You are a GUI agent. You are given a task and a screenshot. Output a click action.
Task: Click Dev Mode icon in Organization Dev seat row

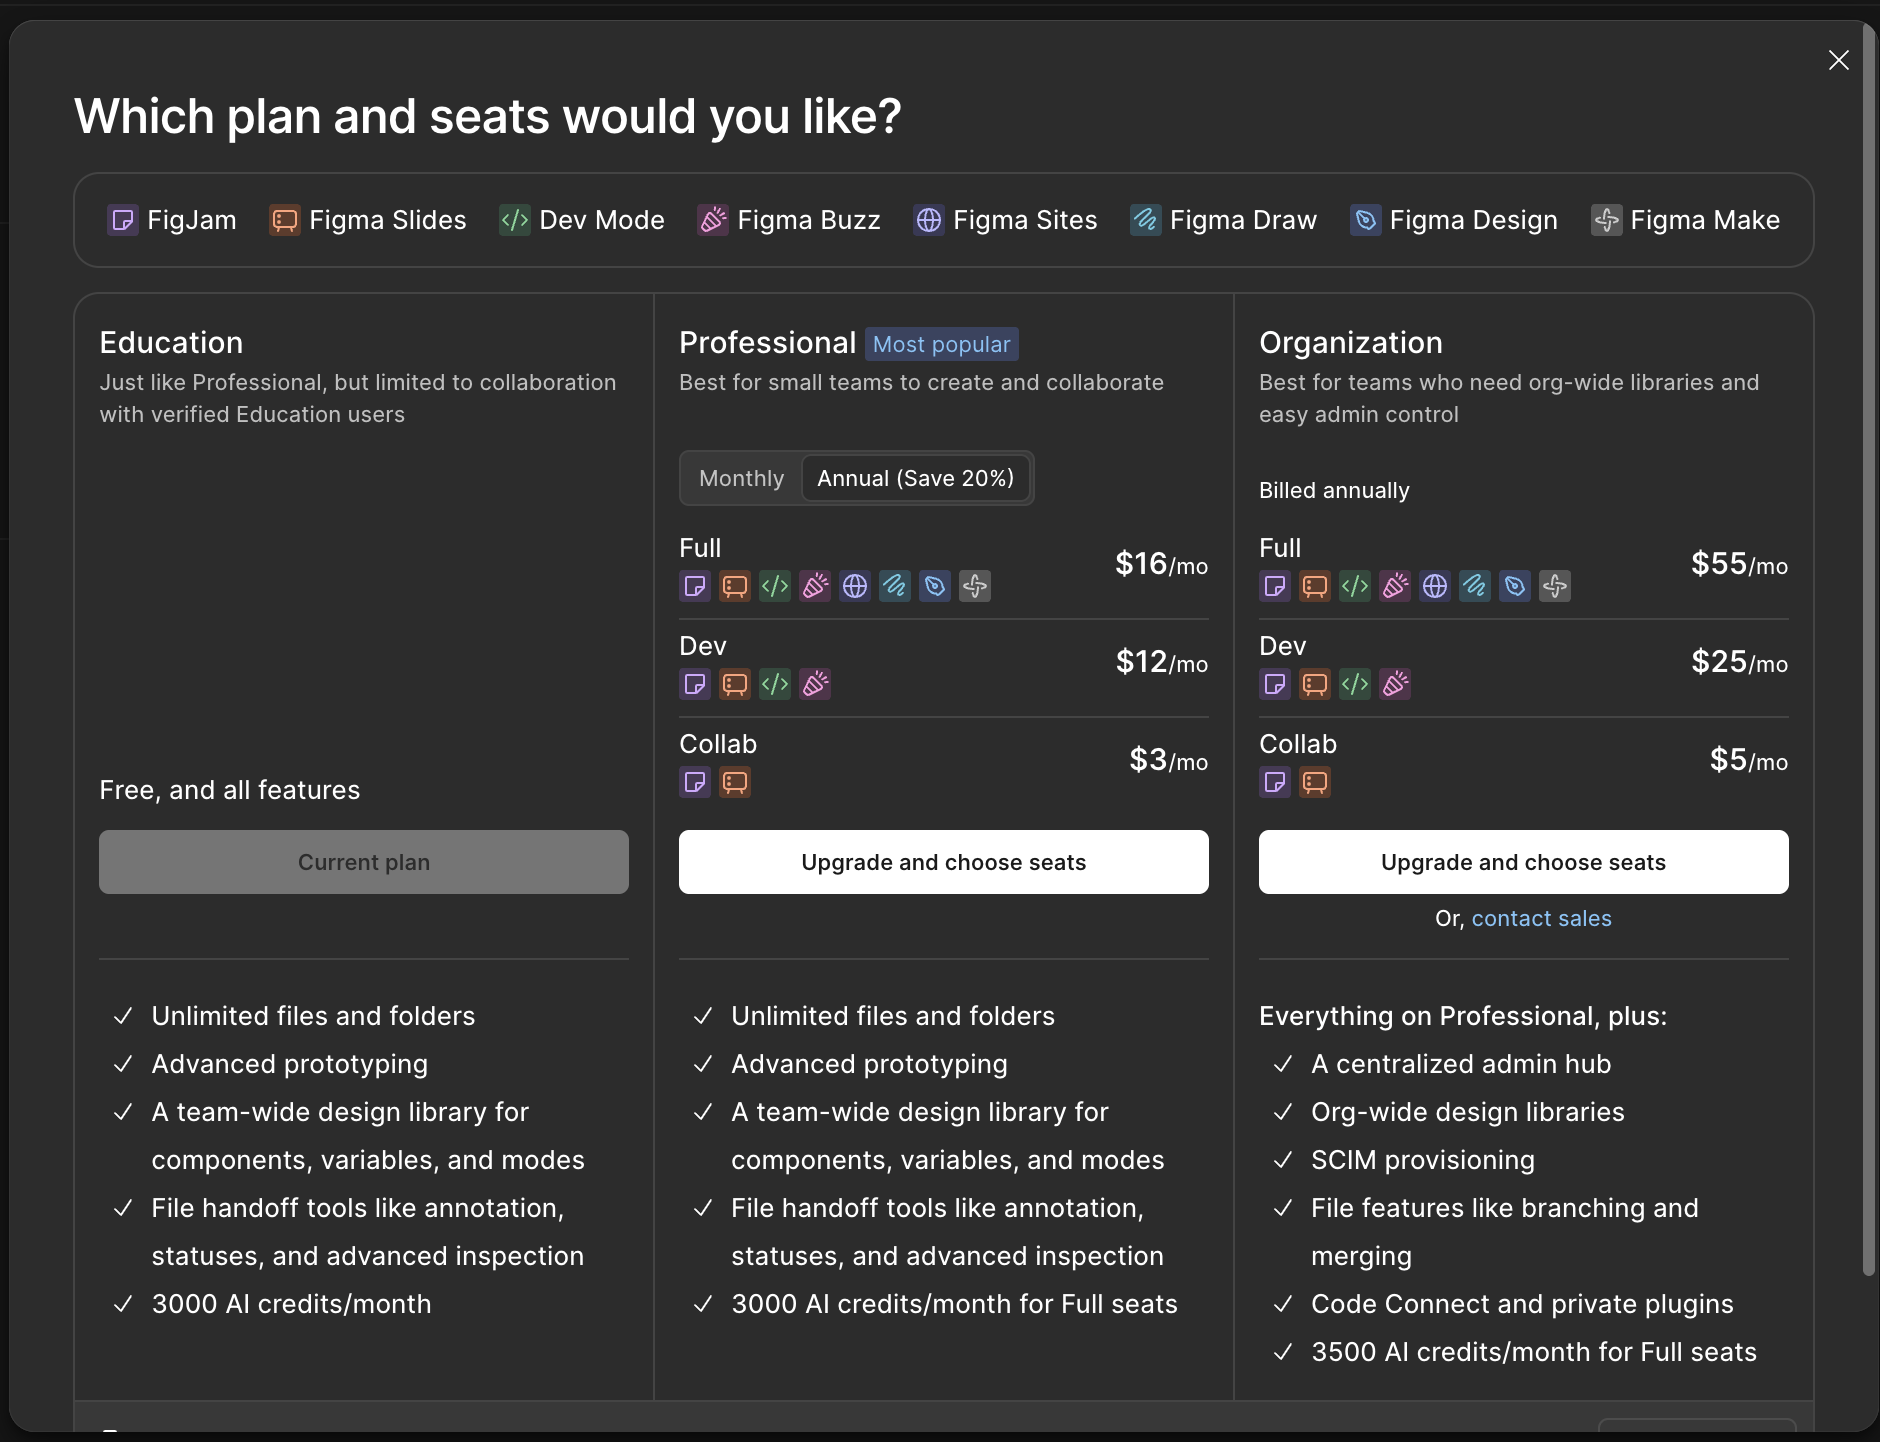pos(1355,684)
